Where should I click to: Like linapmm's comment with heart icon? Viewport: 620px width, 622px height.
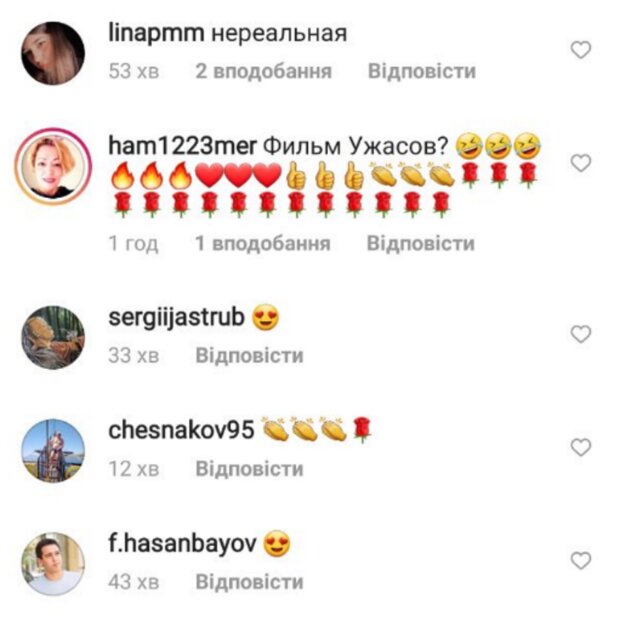tap(581, 50)
